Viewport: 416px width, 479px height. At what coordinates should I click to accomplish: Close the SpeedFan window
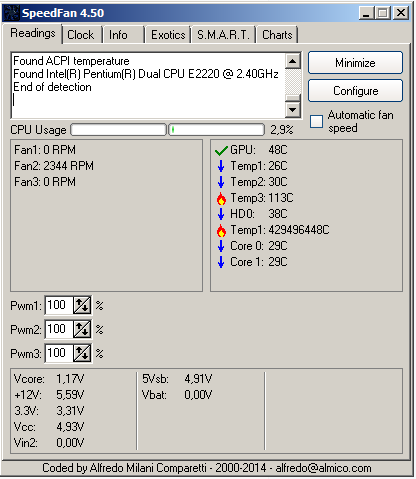[x=401, y=13]
